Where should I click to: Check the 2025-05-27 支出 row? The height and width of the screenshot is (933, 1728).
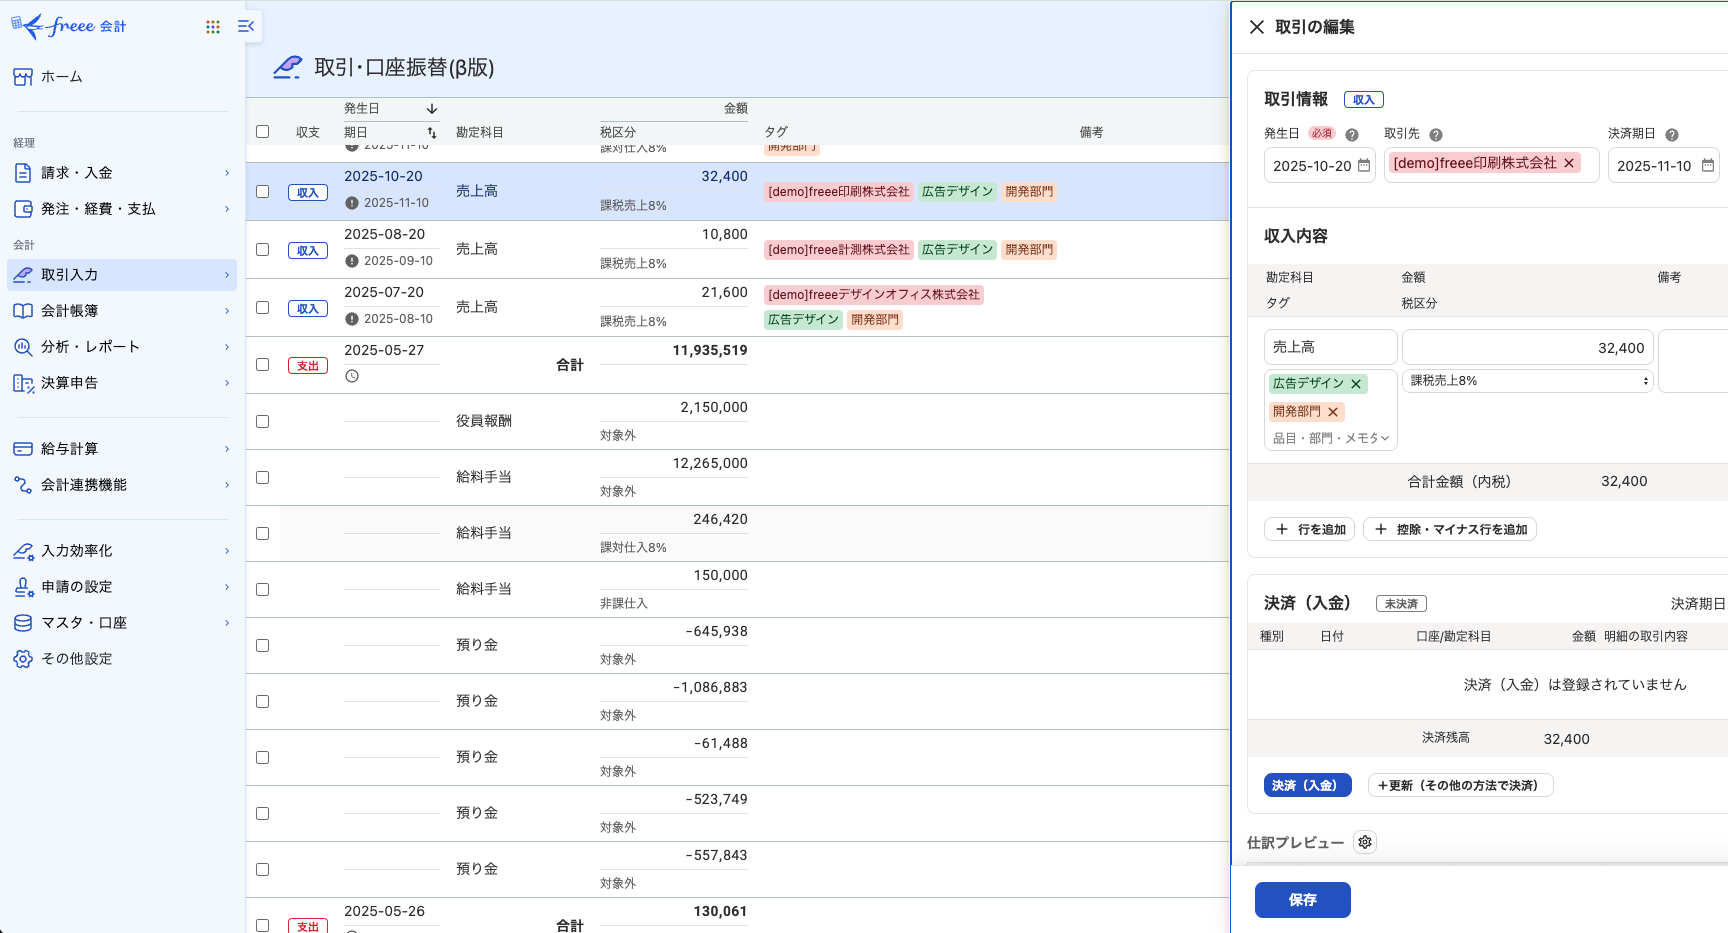pyautogui.click(x=263, y=364)
